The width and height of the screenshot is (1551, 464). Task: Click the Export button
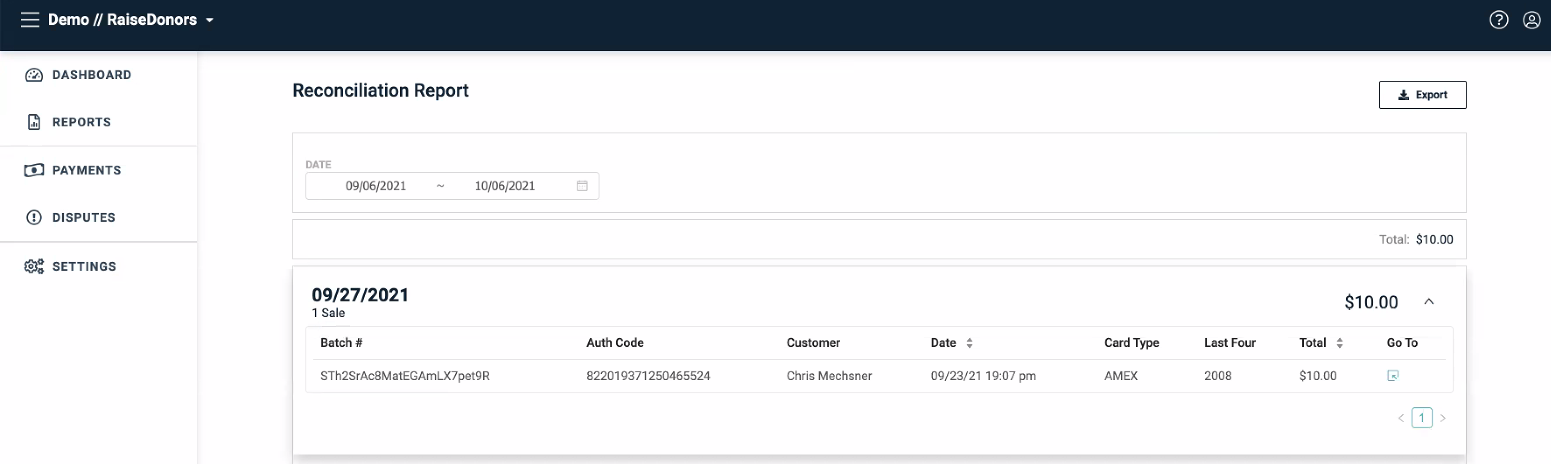tap(1422, 95)
